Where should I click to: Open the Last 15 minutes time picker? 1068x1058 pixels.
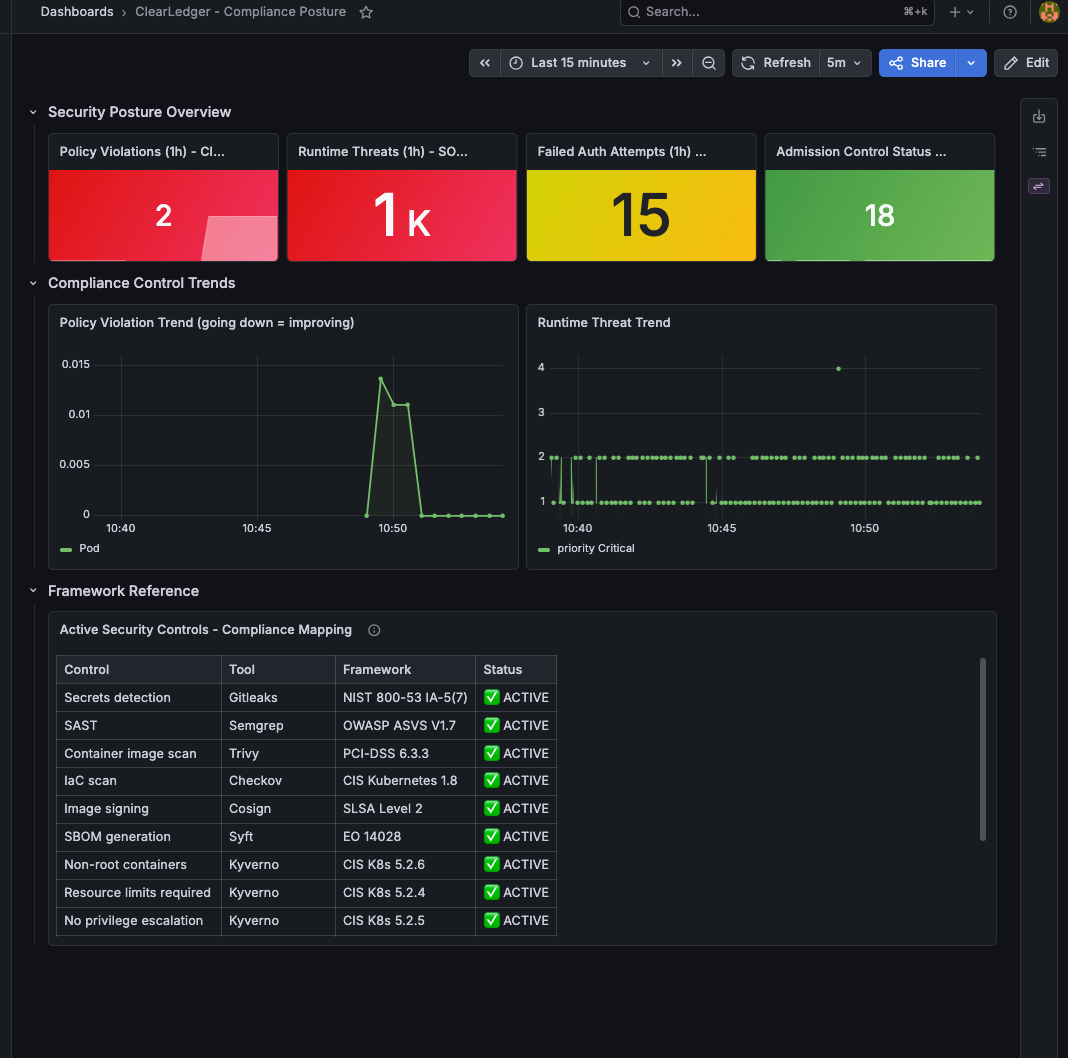[x=581, y=63]
